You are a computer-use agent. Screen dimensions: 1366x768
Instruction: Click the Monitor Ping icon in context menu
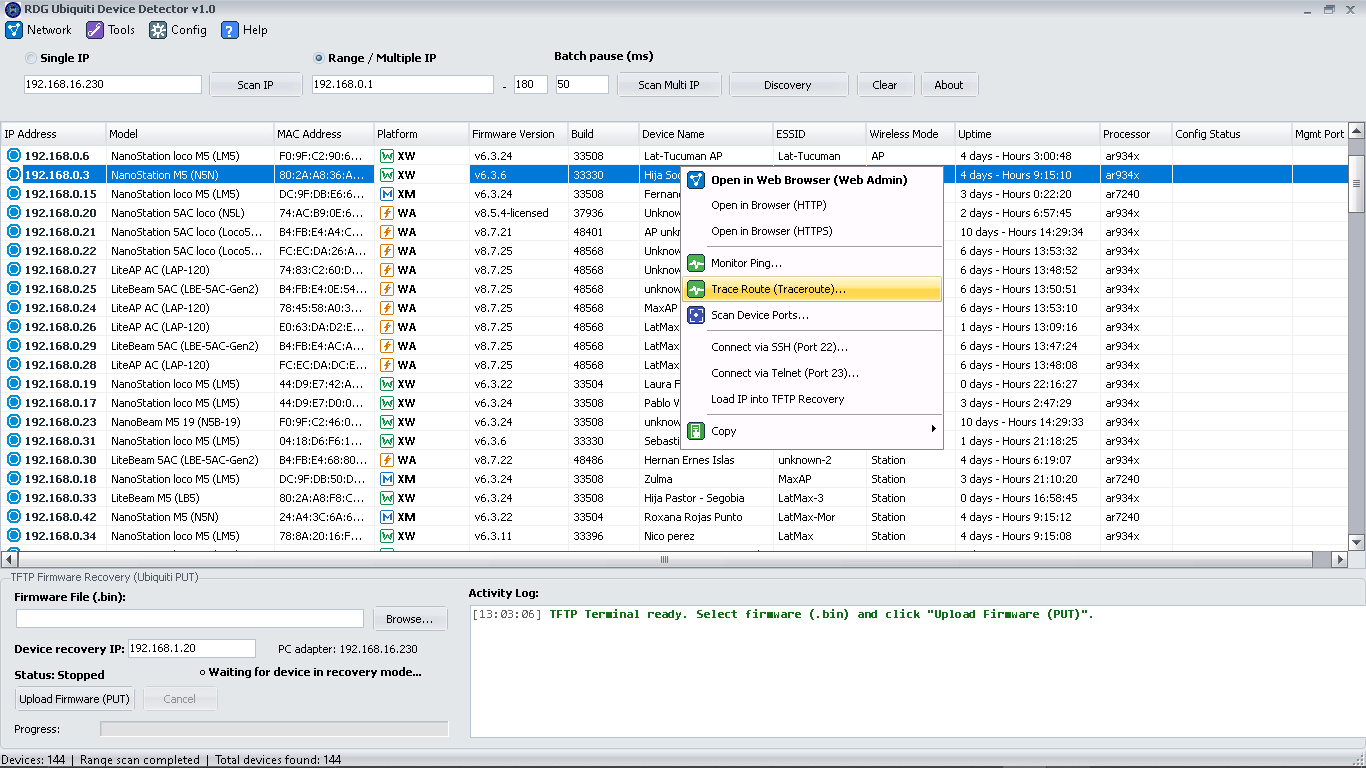point(696,264)
